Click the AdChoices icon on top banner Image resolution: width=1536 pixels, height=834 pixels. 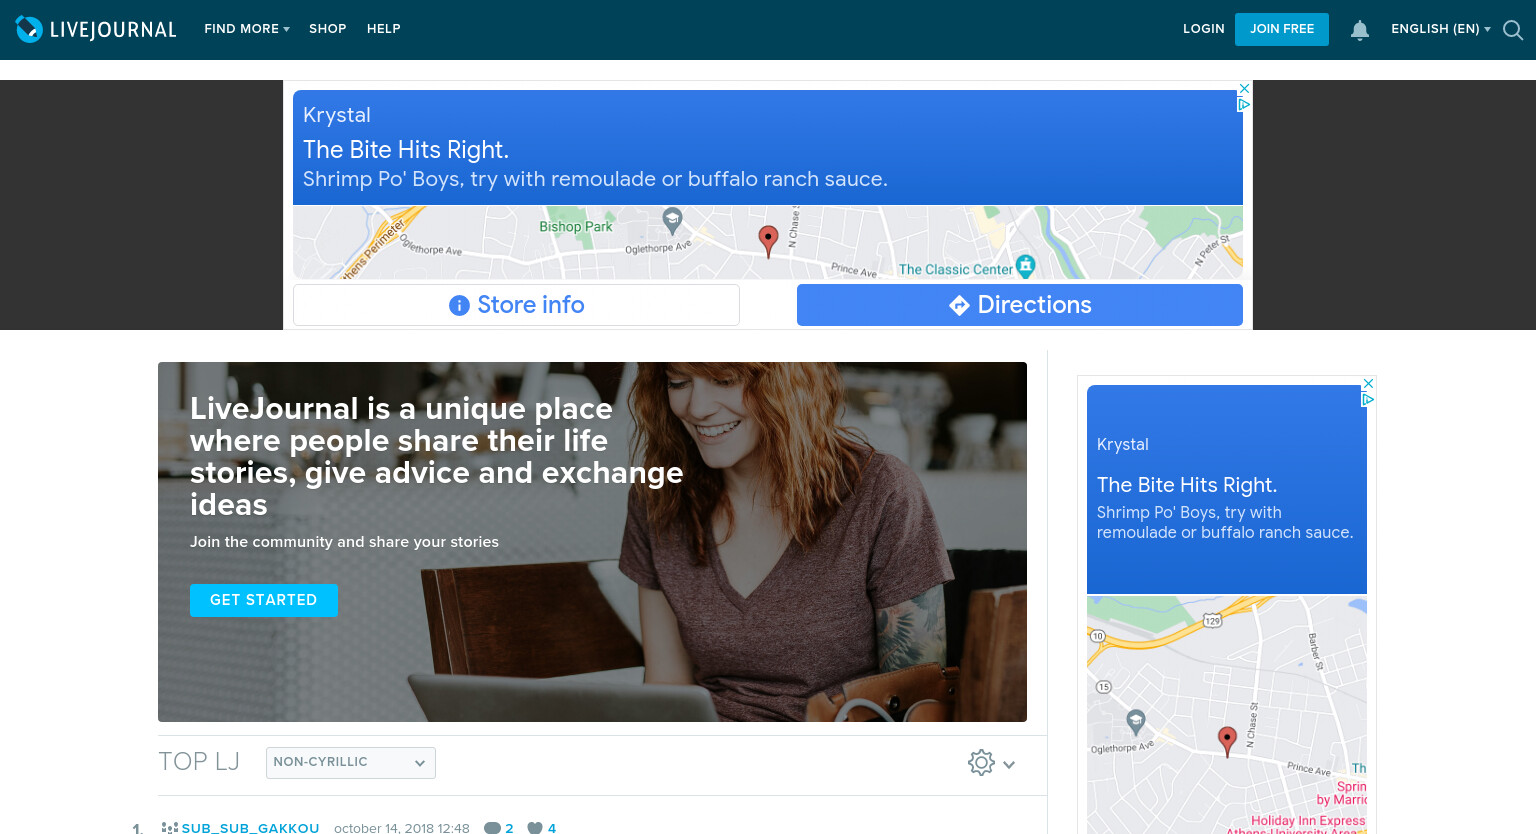[x=1245, y=104]
